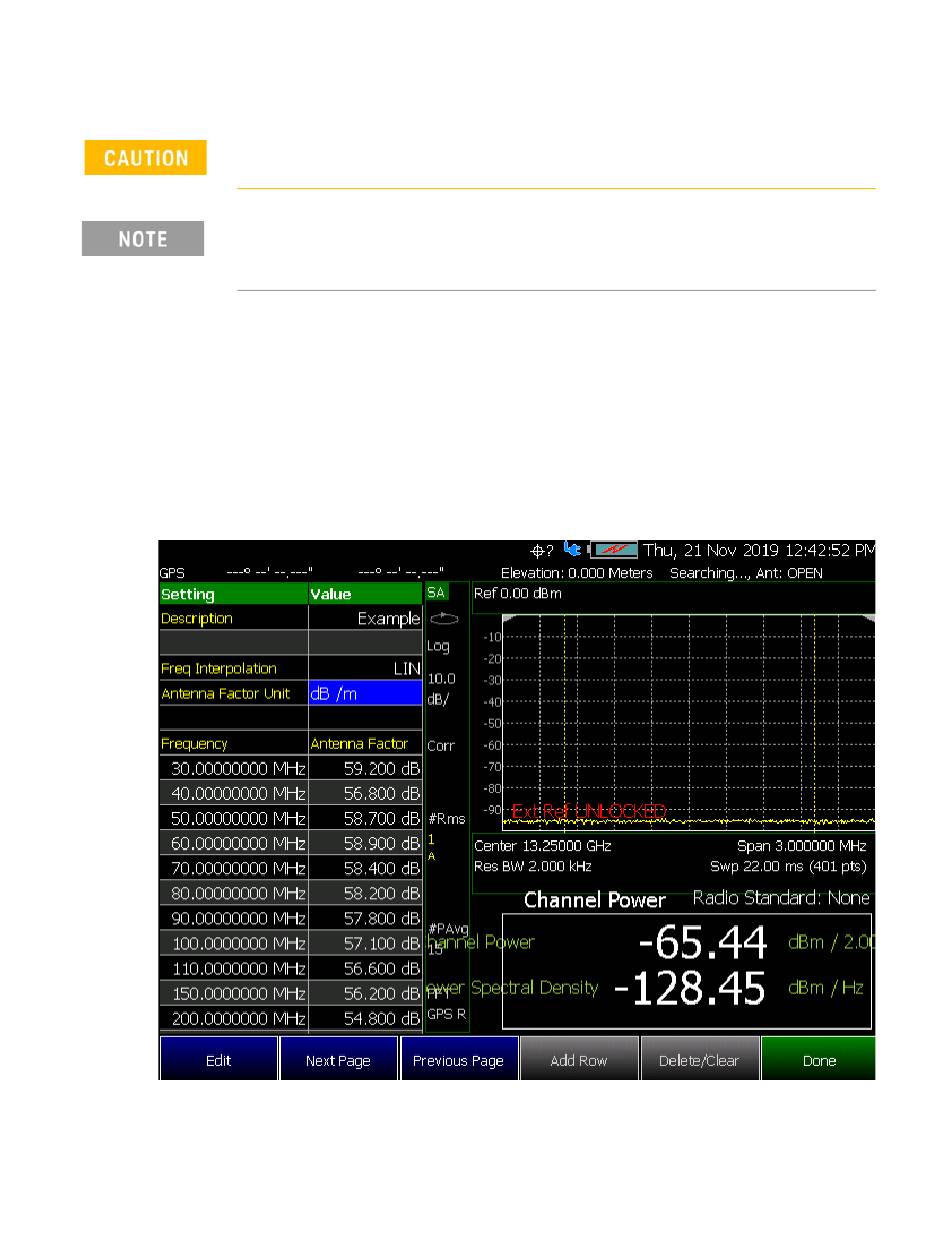Click the Channel Power title
This screenshot has width=950, height=1260.
(595, 900)
